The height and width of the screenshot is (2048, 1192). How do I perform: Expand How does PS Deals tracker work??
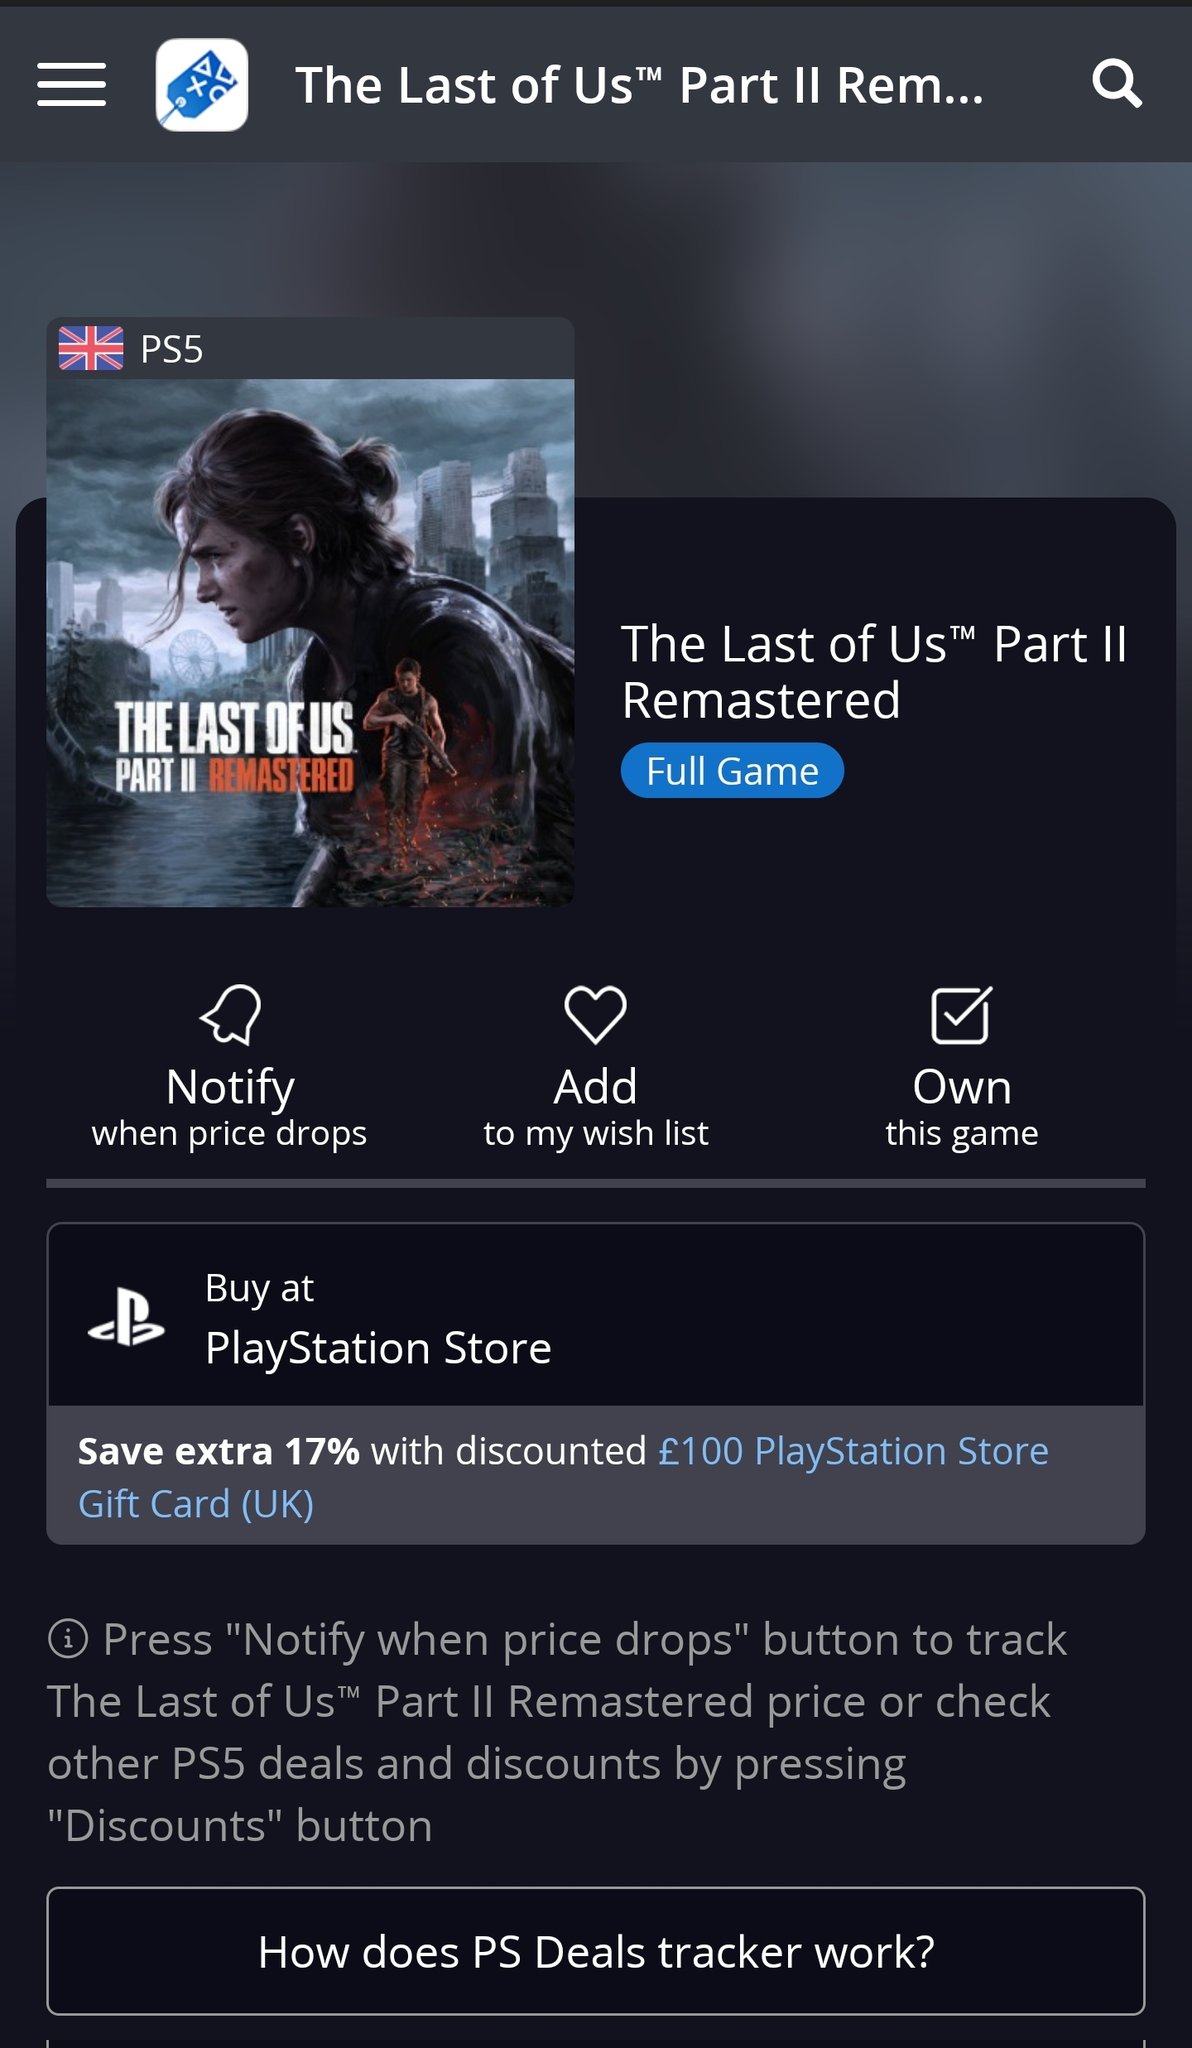click(x=596, y=1951)
